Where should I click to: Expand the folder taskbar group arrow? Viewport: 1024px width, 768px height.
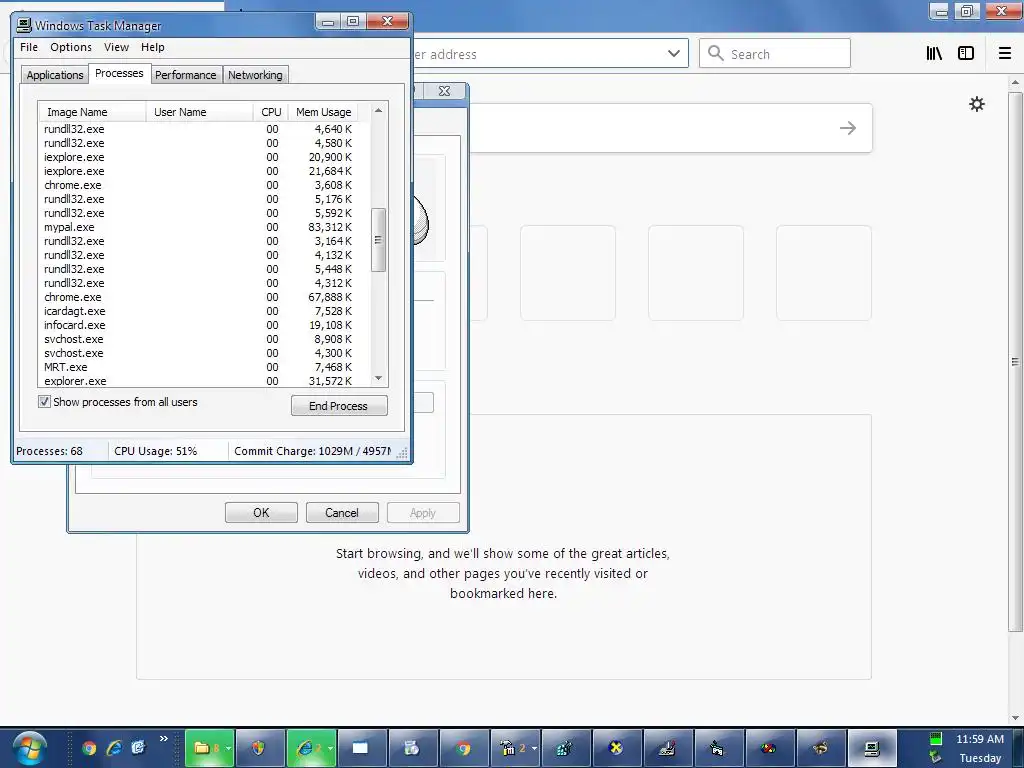[x=229, y=748]
